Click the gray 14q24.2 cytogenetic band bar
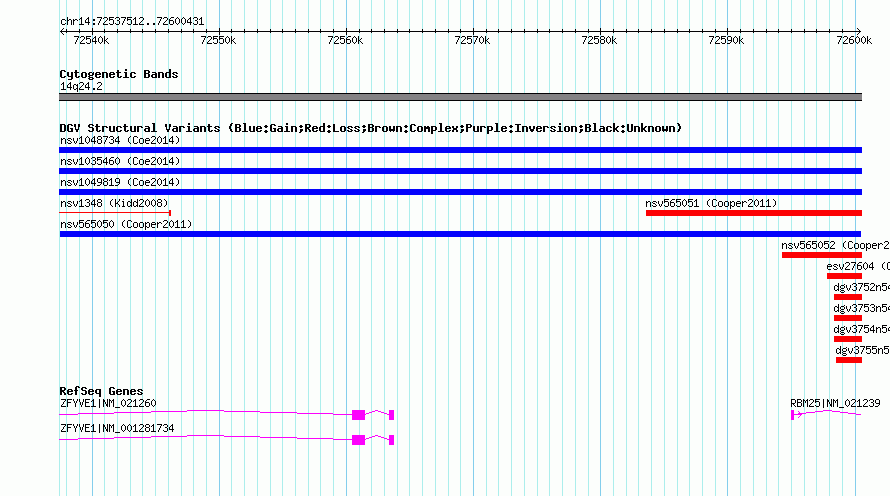Screen dimensions: 890x496 pyautogui.click(x=460, y=97)
